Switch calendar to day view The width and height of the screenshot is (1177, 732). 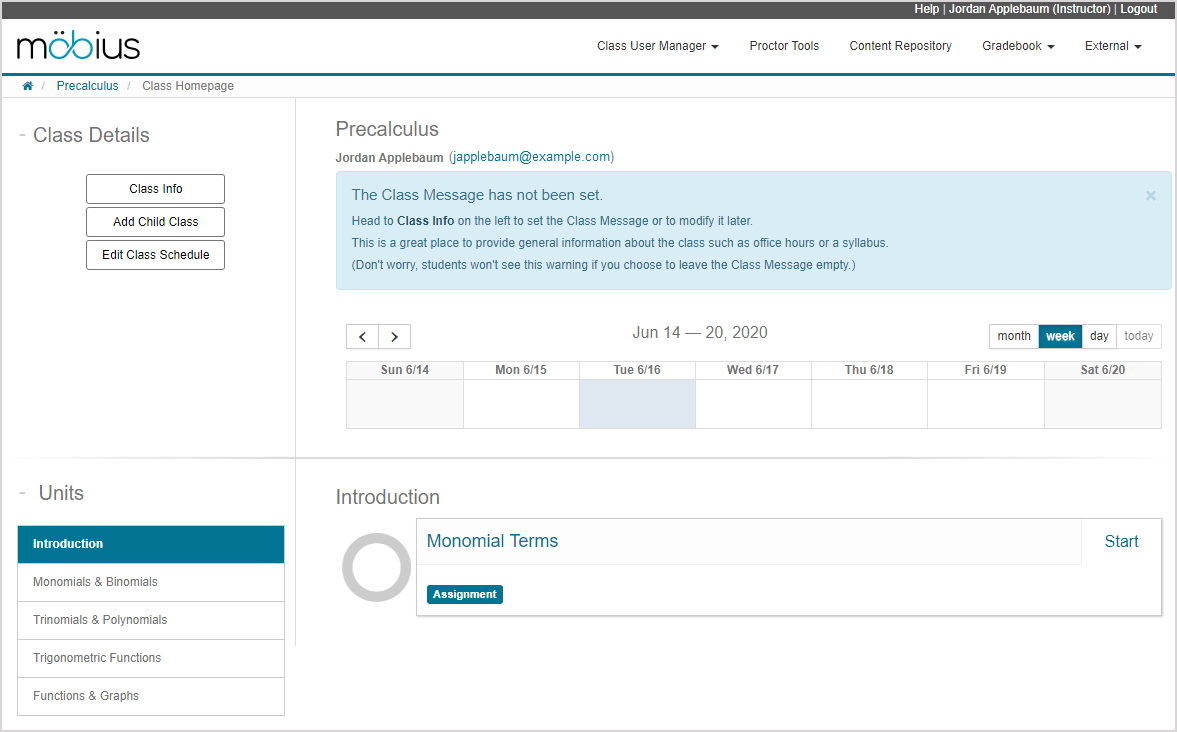tap(1099, 336)
